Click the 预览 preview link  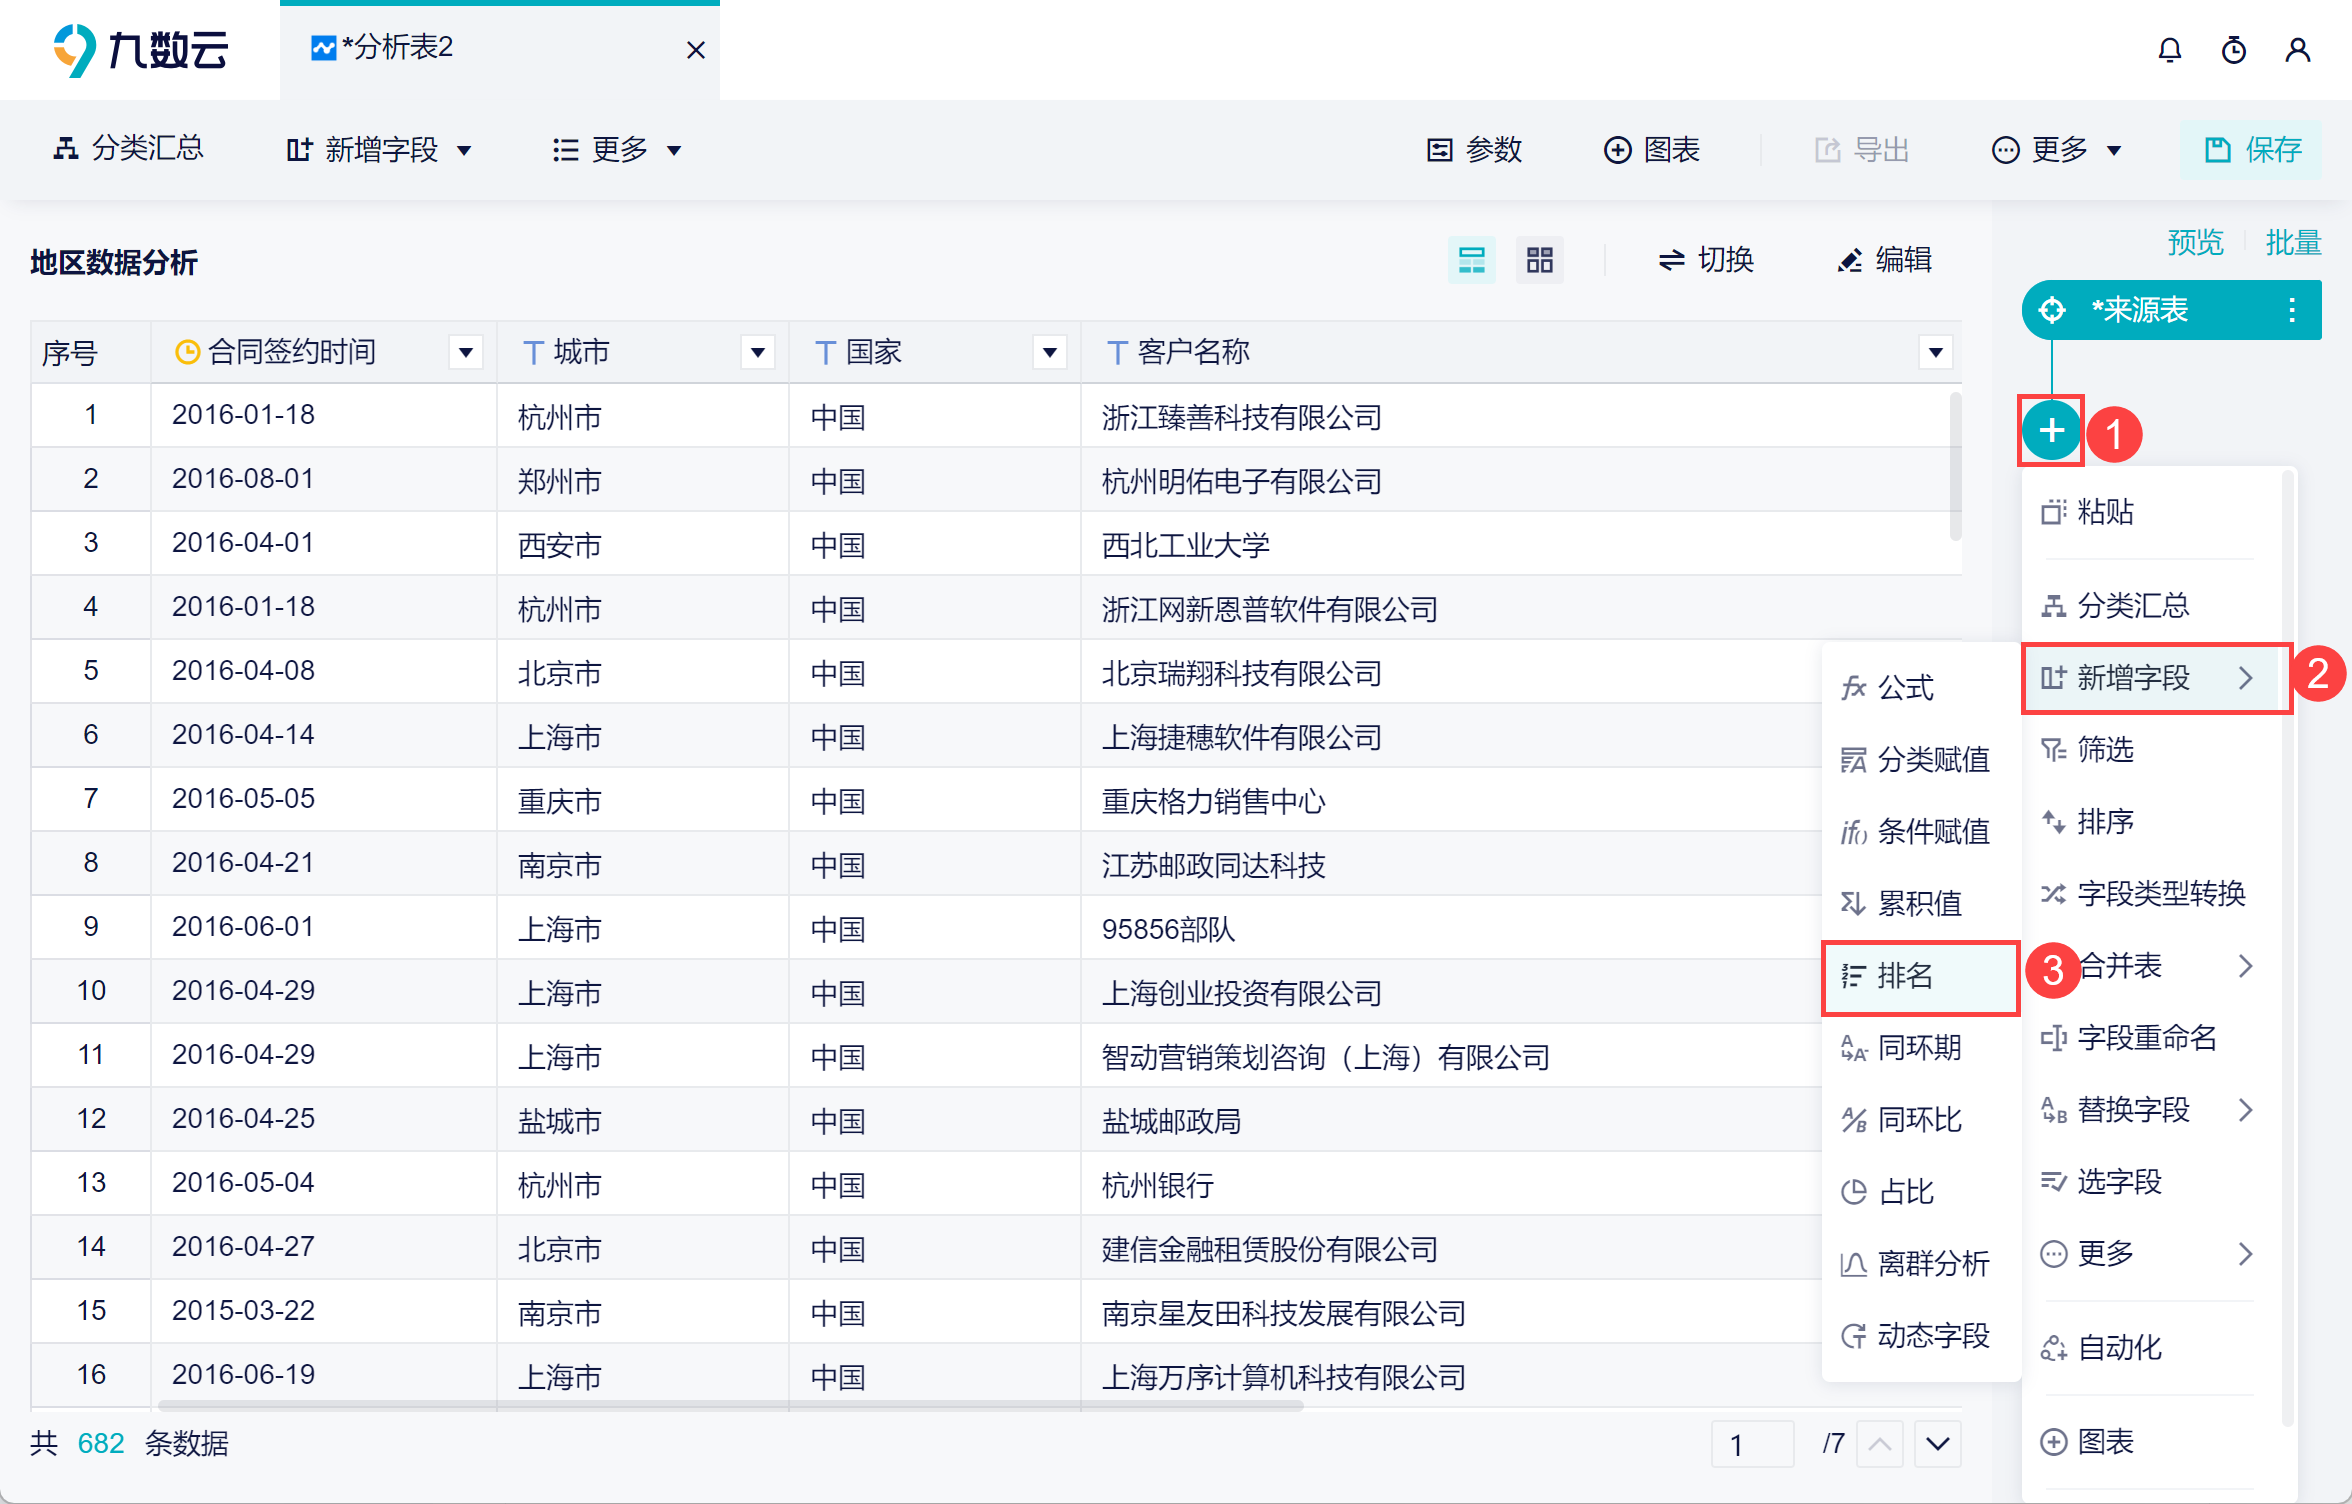2195,242
